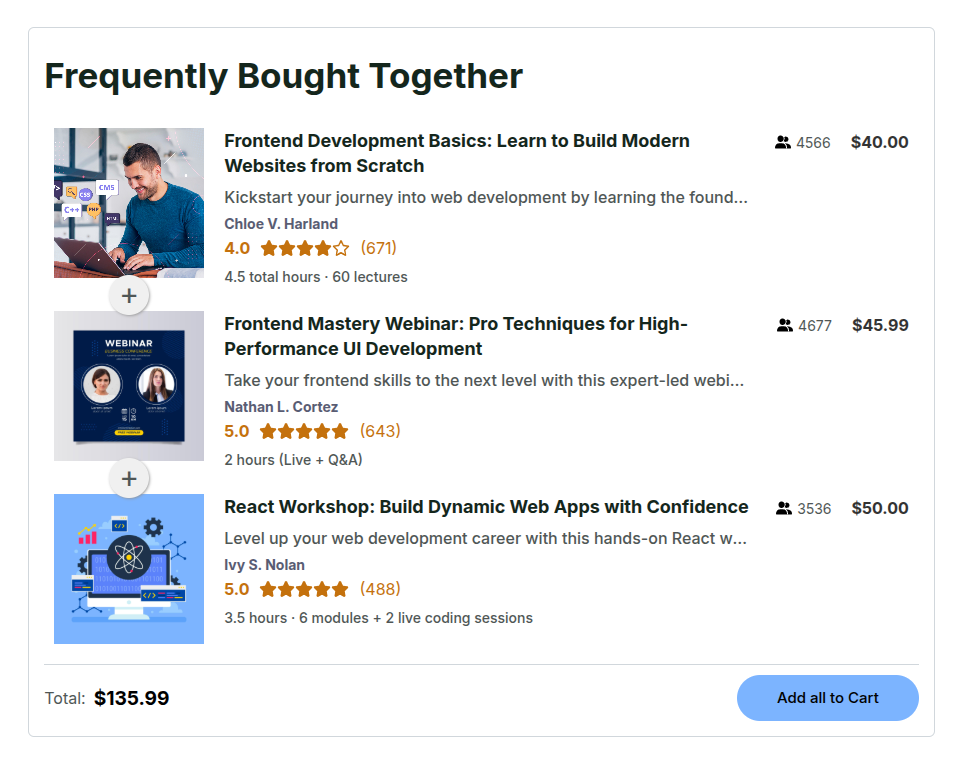Click the $135.99 total price
Viewport: 965px width, 773px height.
tap(131, 698)
